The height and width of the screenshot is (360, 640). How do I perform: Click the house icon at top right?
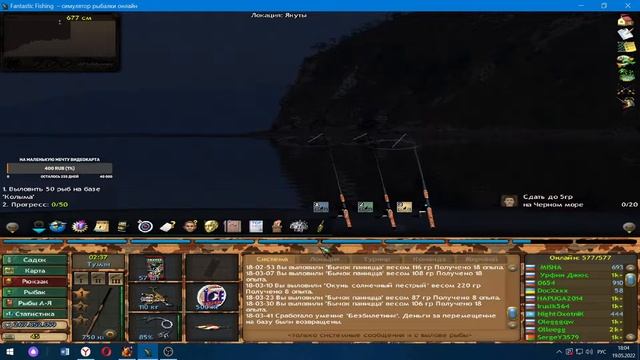pyautogui.click(x=625, y=20)
